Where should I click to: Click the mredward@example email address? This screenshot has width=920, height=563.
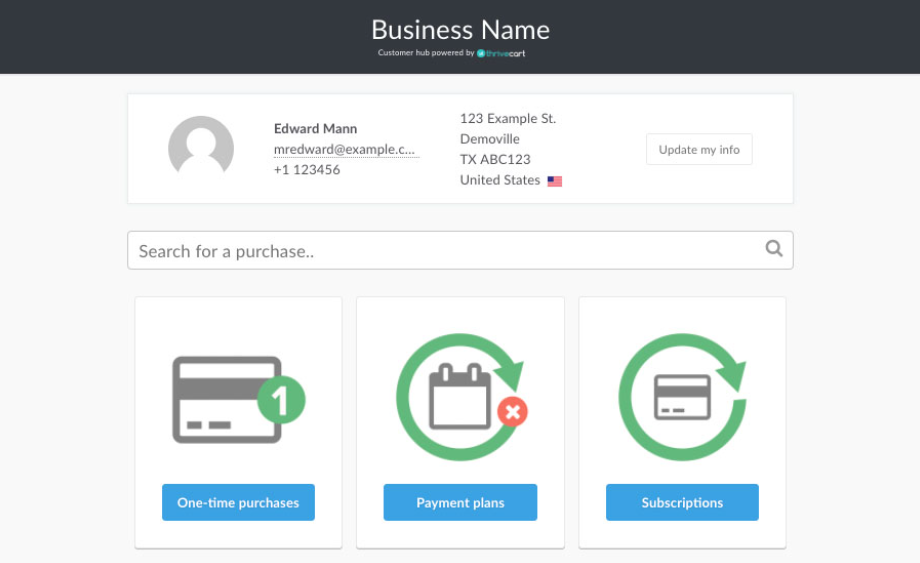(x=346, y=149)
